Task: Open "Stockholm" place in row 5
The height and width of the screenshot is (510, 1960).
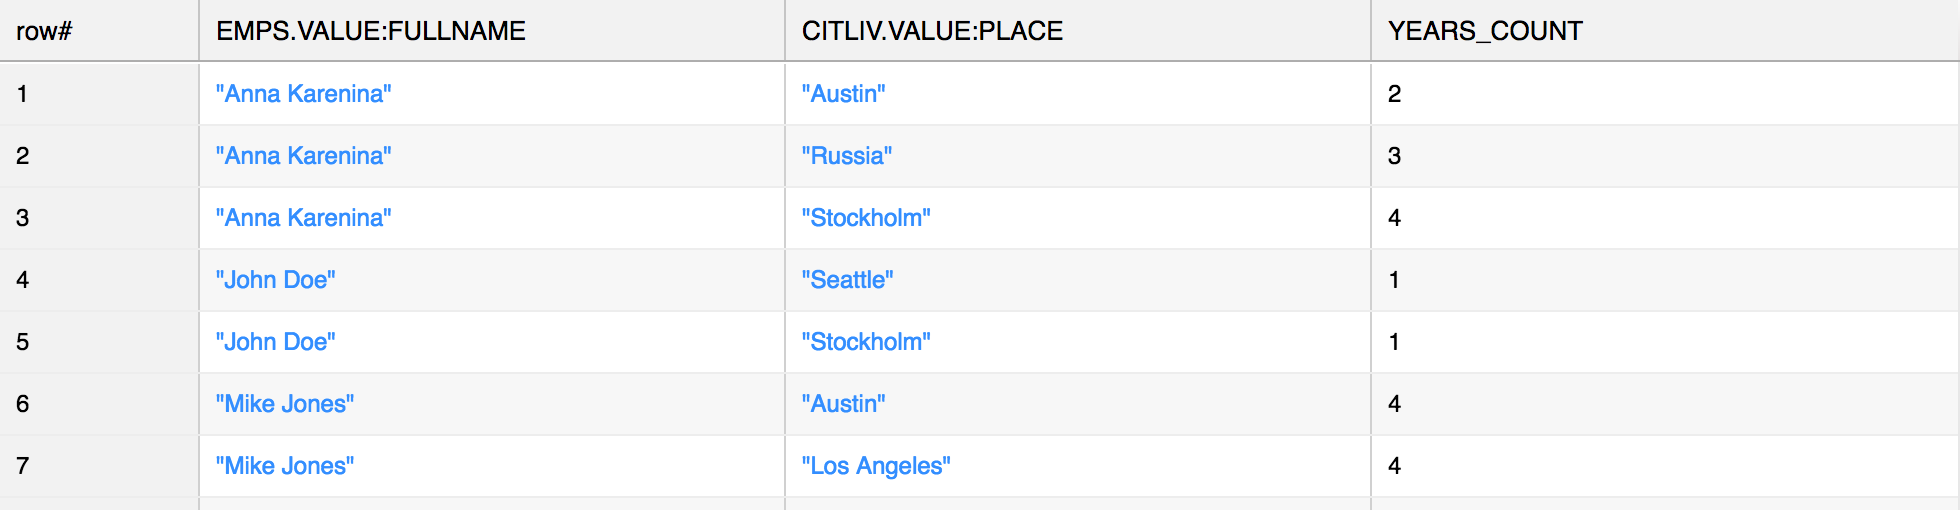Action: pyautogui.click(x=866, y=342)
